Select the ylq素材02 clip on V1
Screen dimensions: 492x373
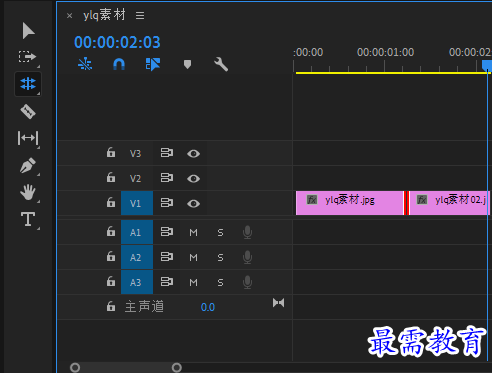[x=450, y=203]
